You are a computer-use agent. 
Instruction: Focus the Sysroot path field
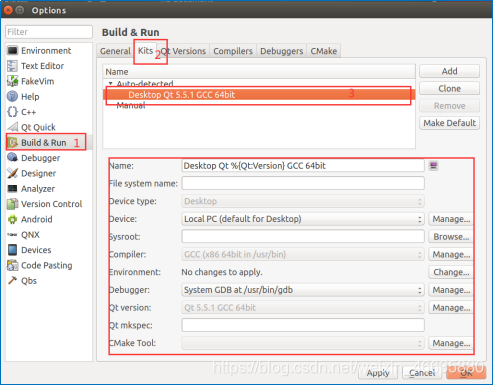tap(303, 237)
